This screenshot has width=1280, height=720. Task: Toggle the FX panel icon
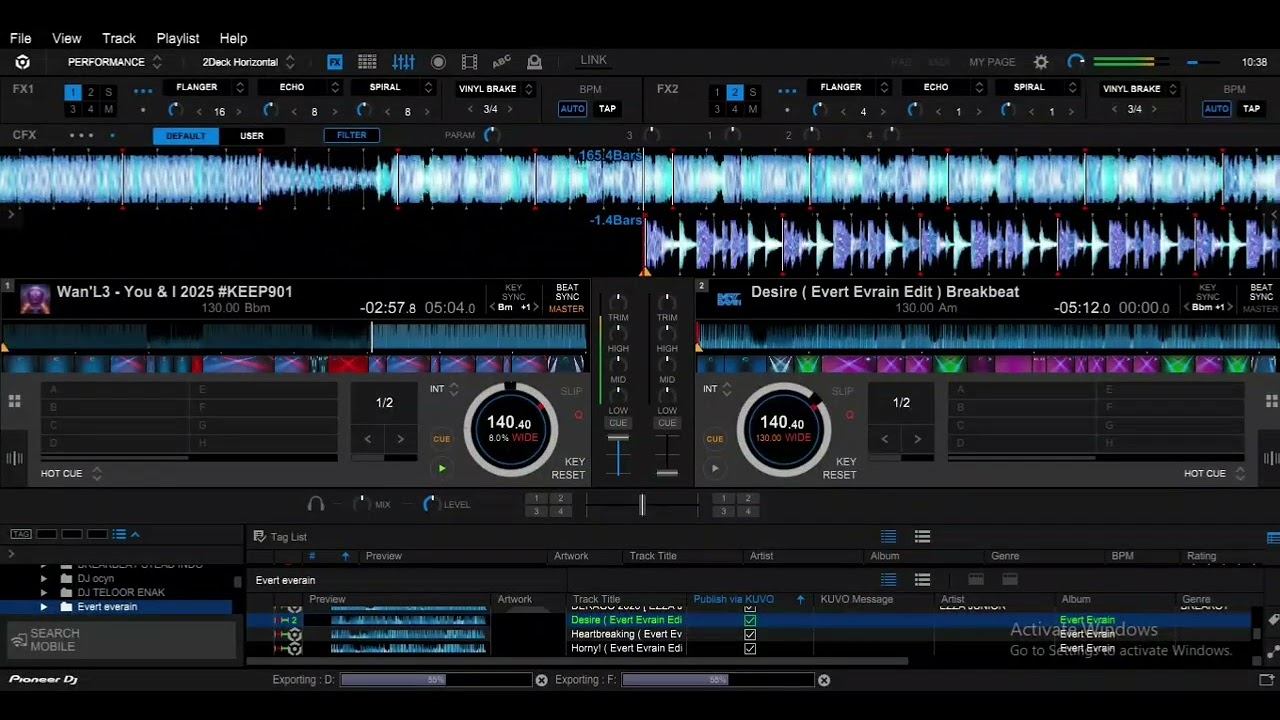click(335, 62)
